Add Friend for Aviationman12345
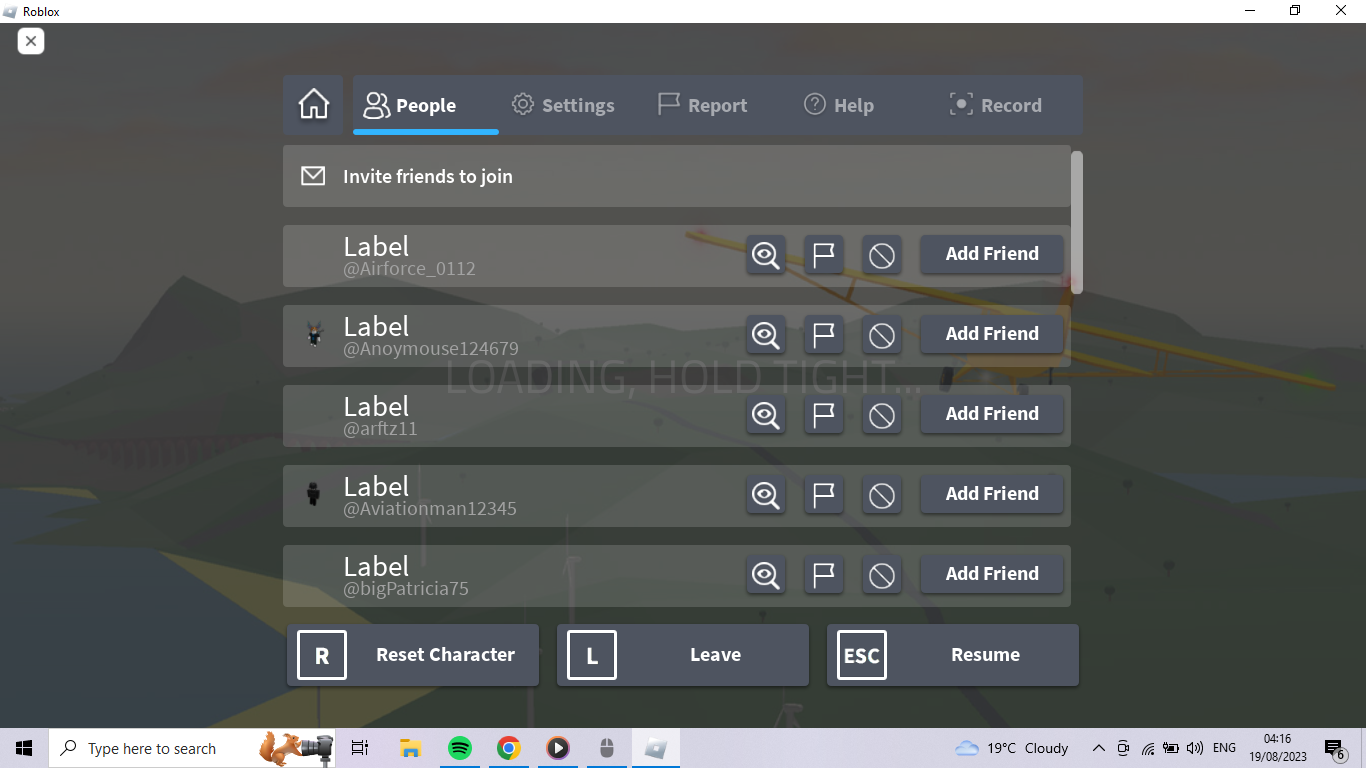Screen dimensions: 1366x768 click(992, 494)
